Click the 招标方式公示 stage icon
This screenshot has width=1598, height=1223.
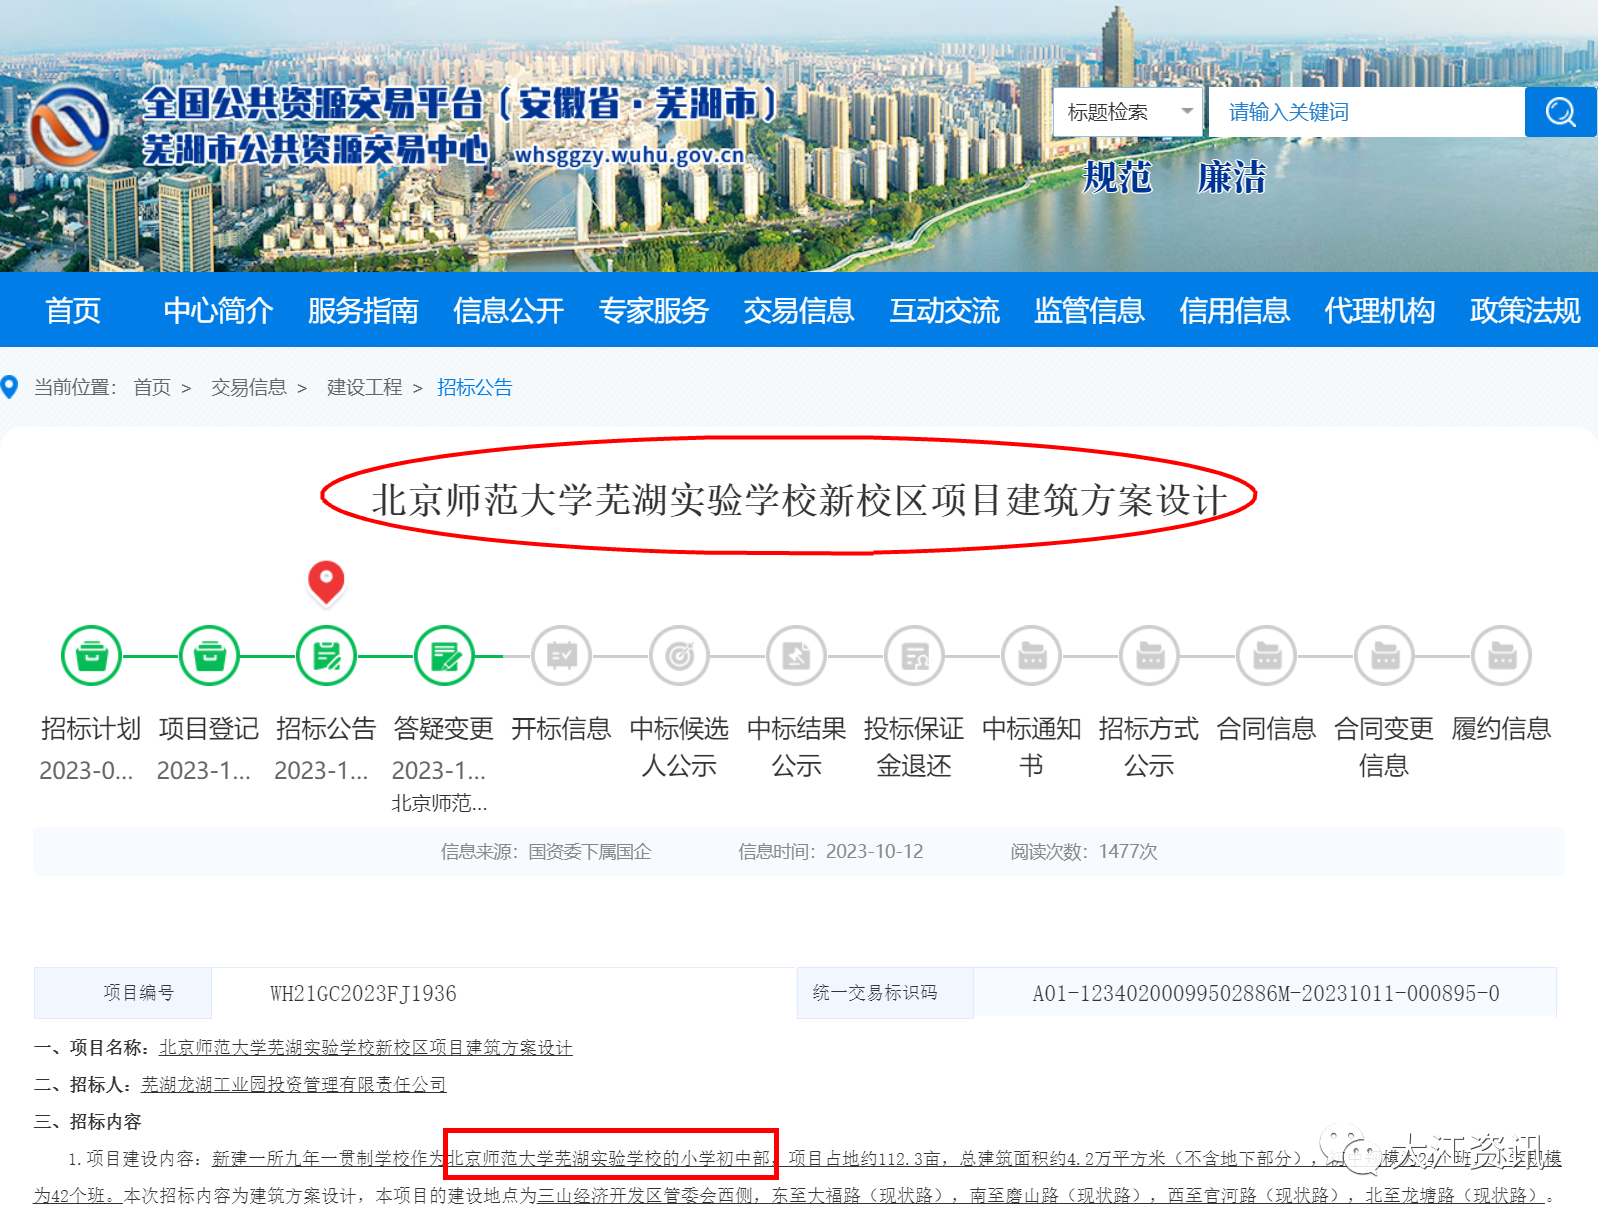(x=1149, y=656)
